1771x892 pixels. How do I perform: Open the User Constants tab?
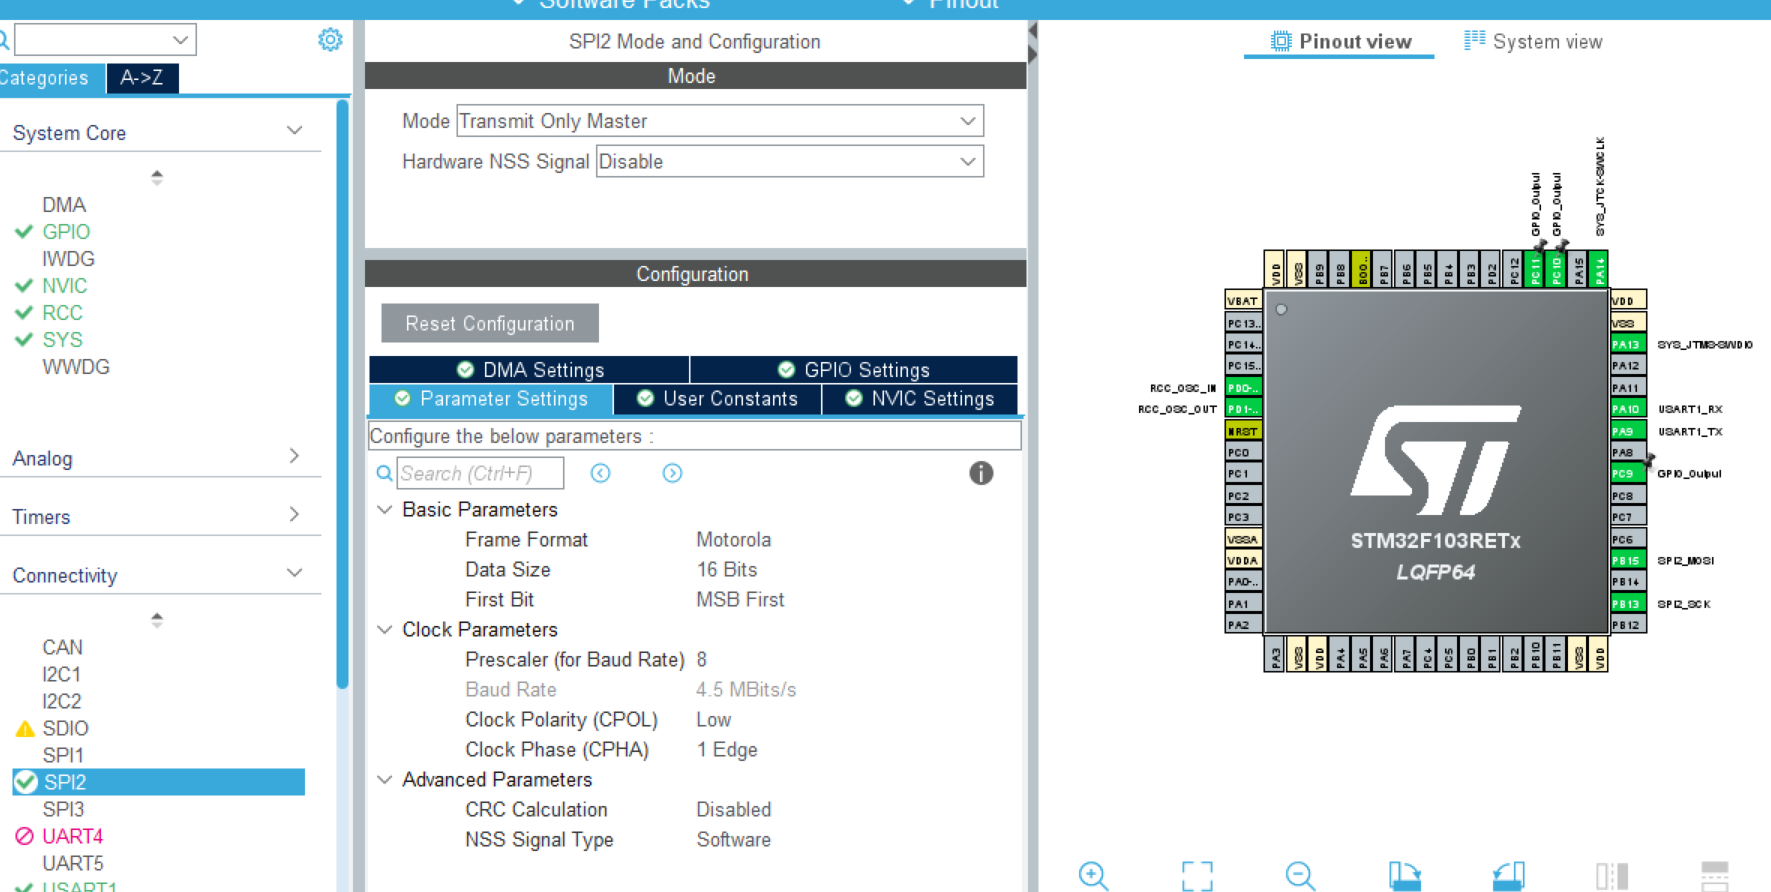click(x=717, y=399)
